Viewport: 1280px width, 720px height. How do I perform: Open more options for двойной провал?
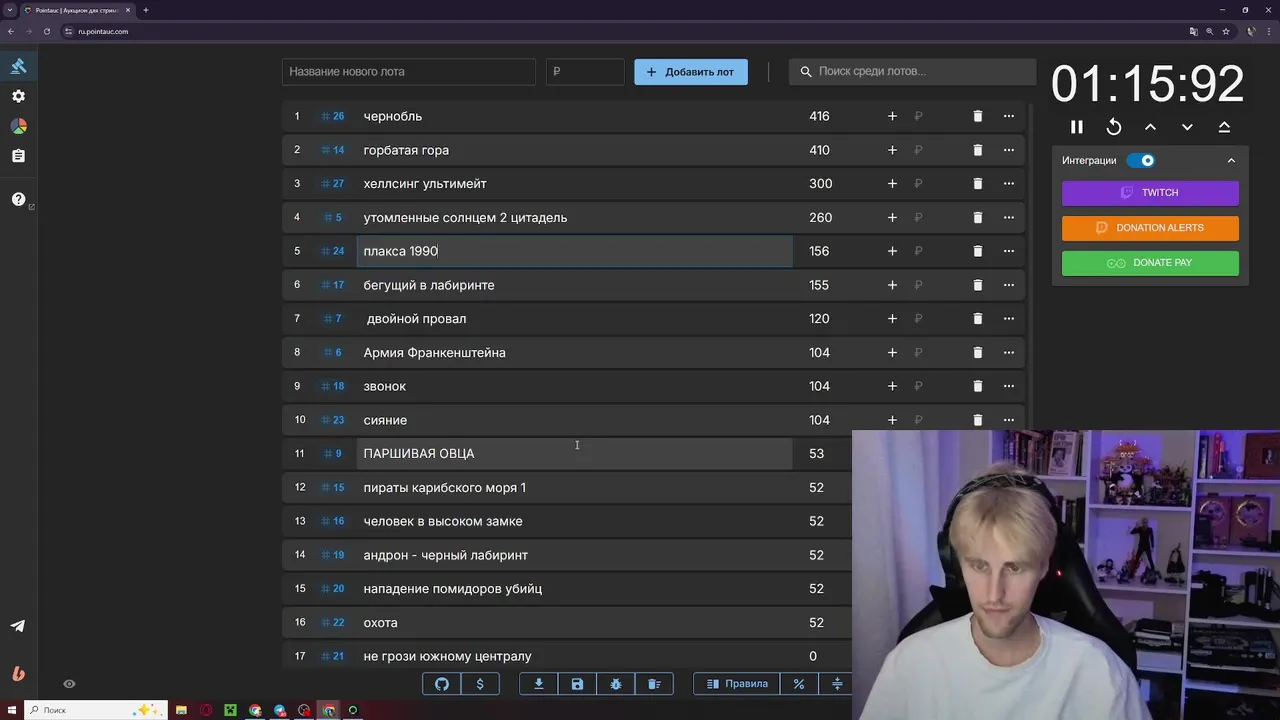click(x=1008, y=319)
